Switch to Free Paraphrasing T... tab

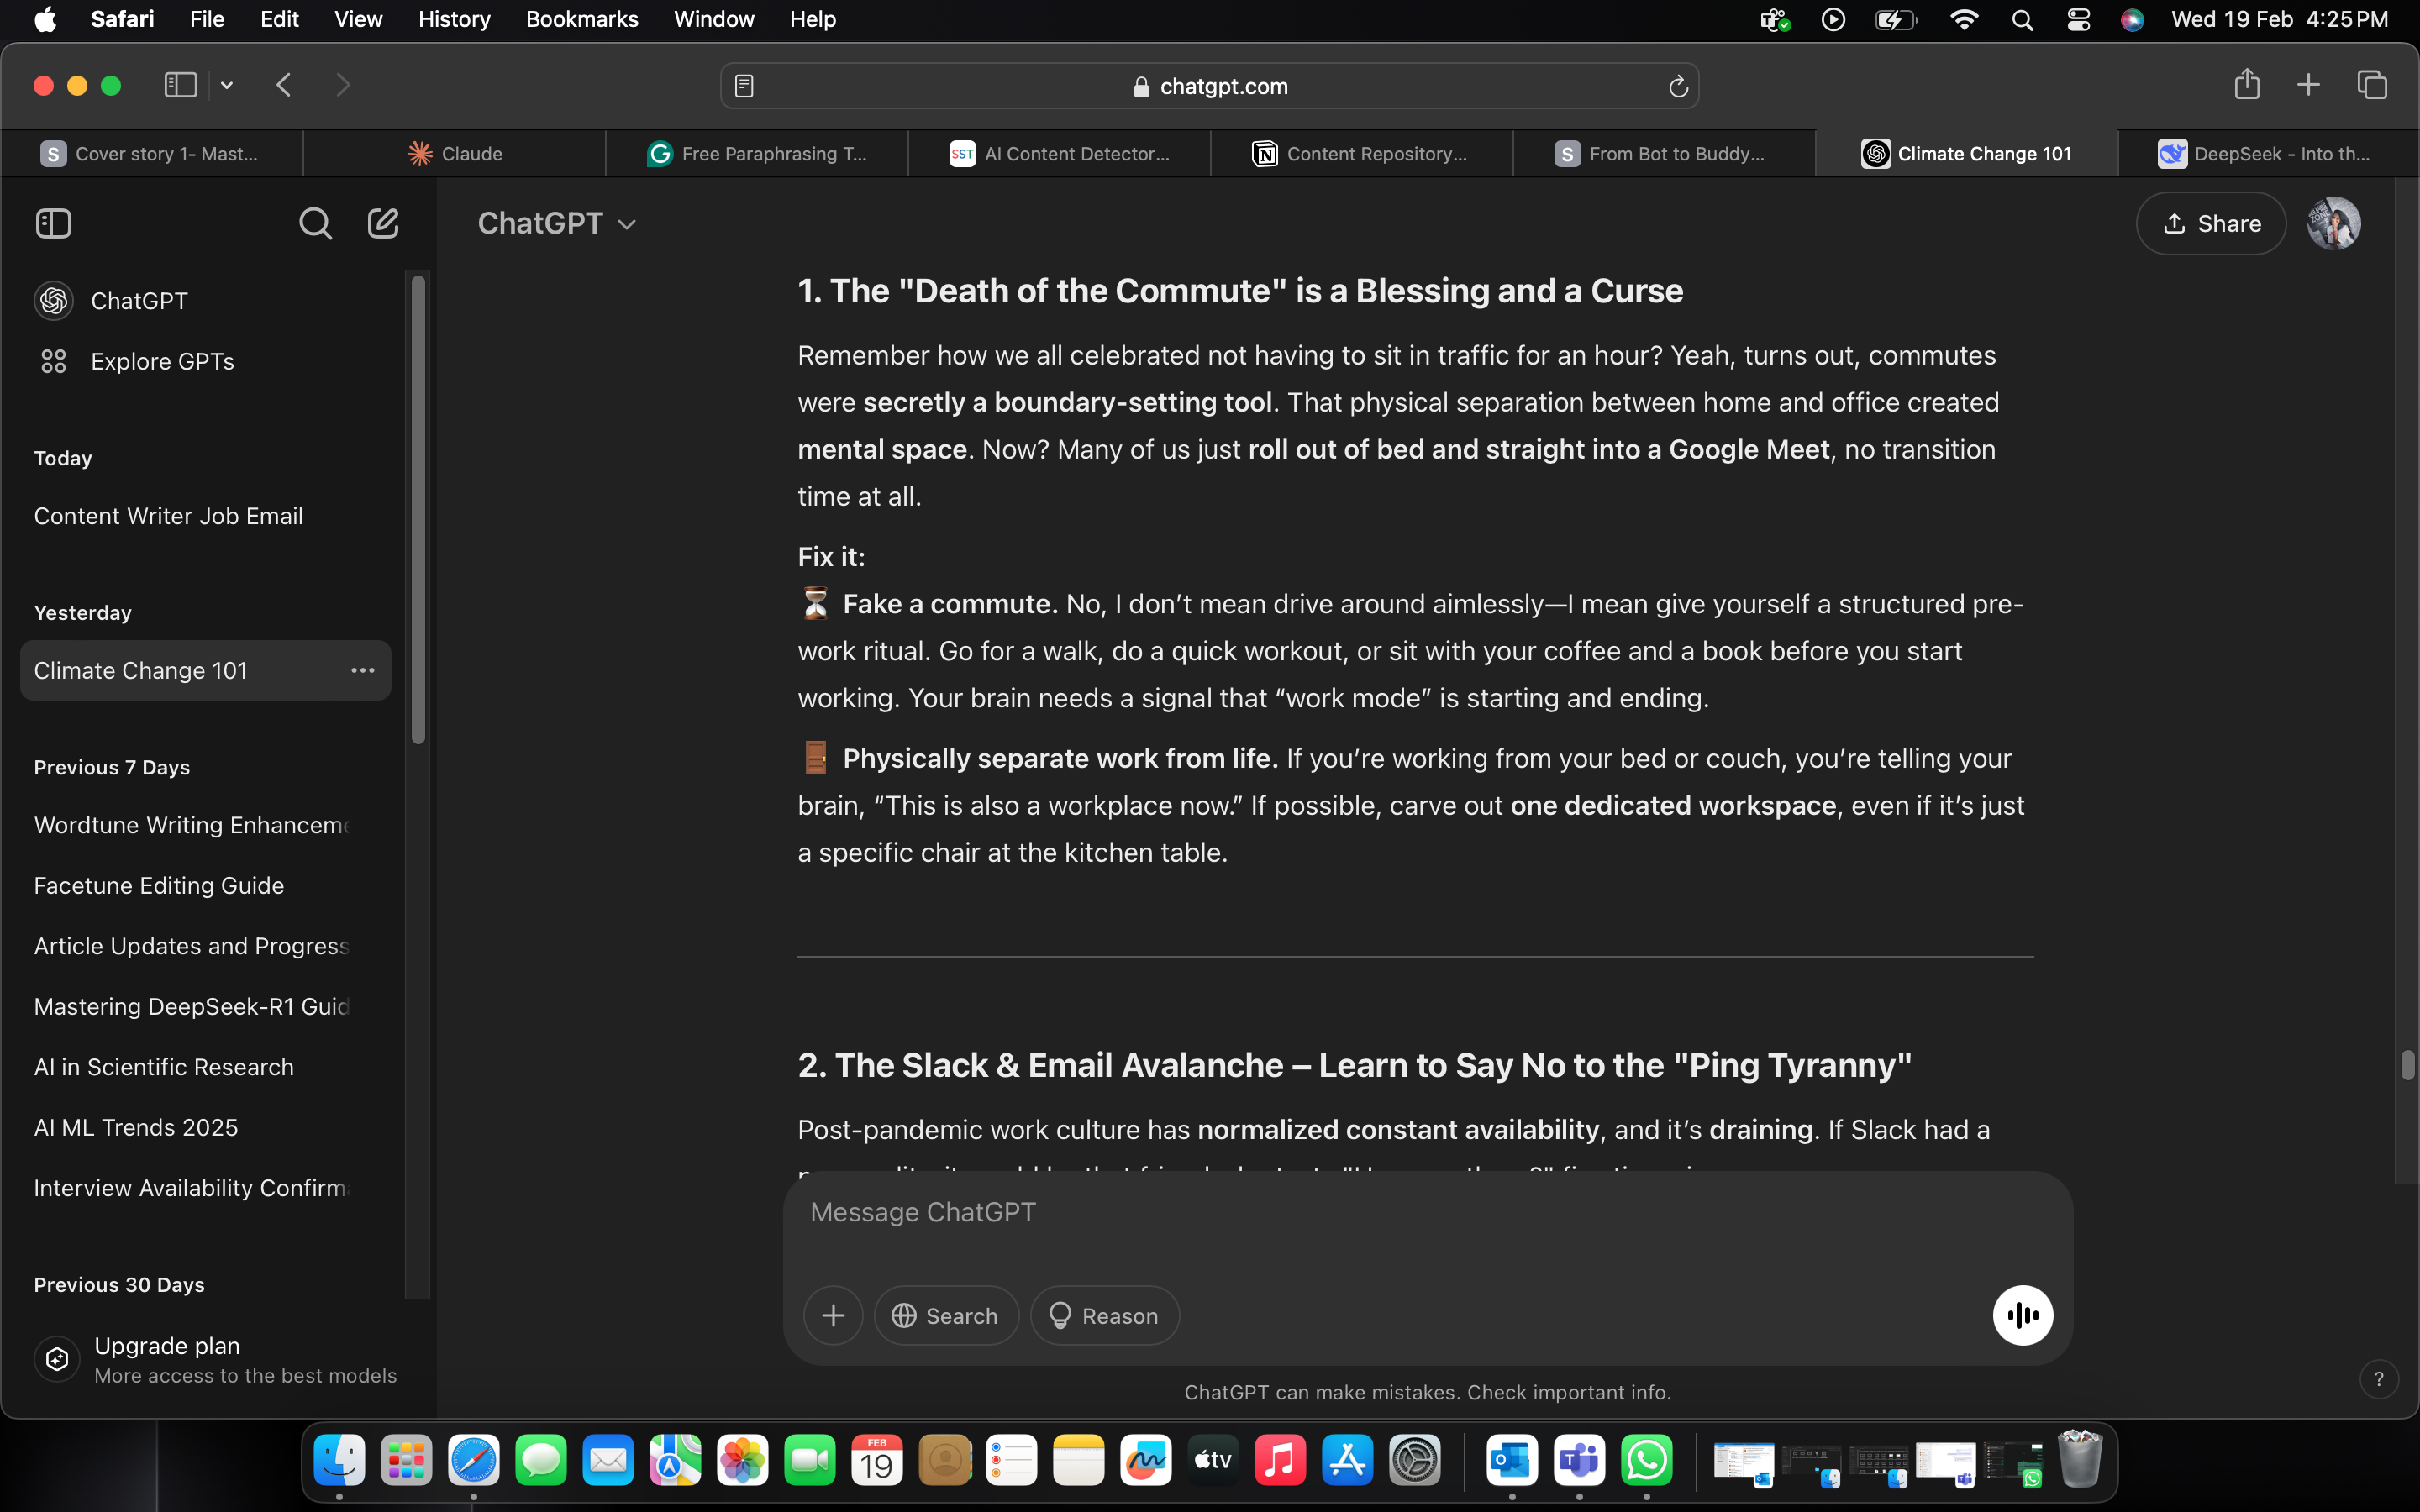coord(757,153)
